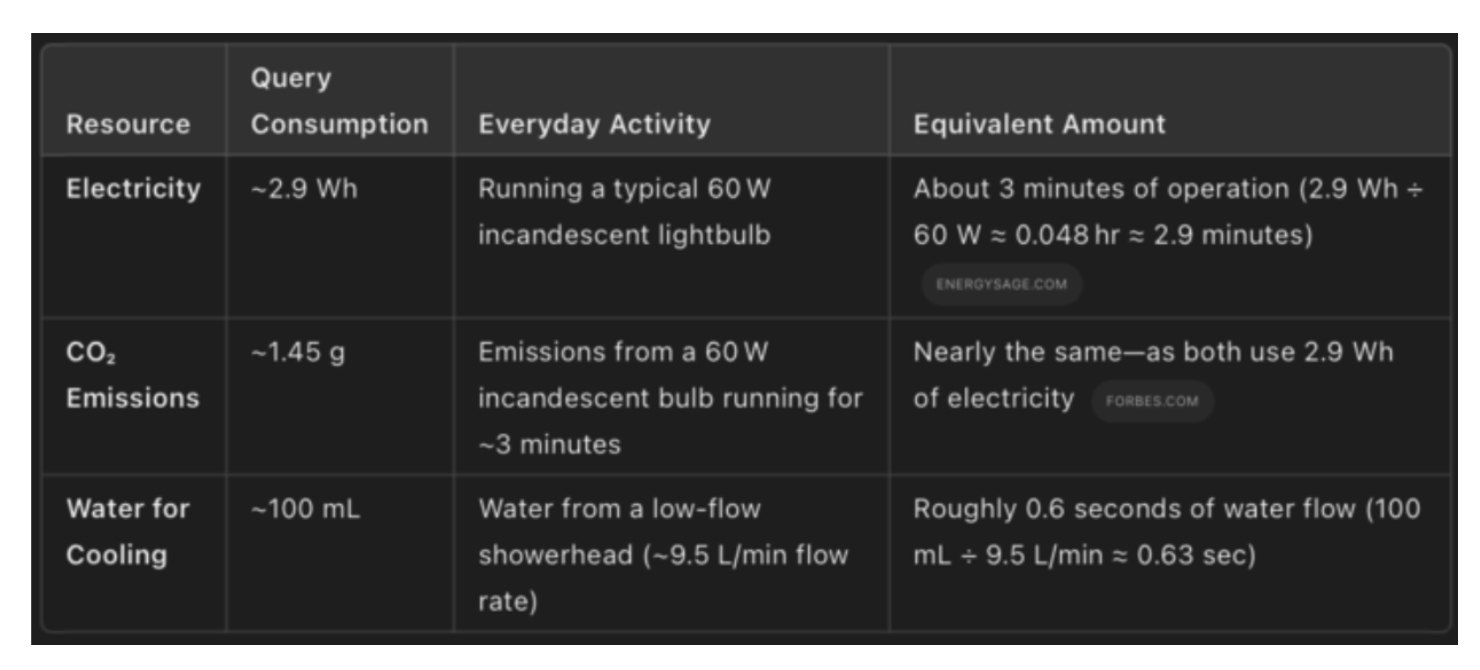This screenshot has width=1480, height=670.
Task: Click the ~2.9 Wh consumption cell
Action: tap(303, 189)
